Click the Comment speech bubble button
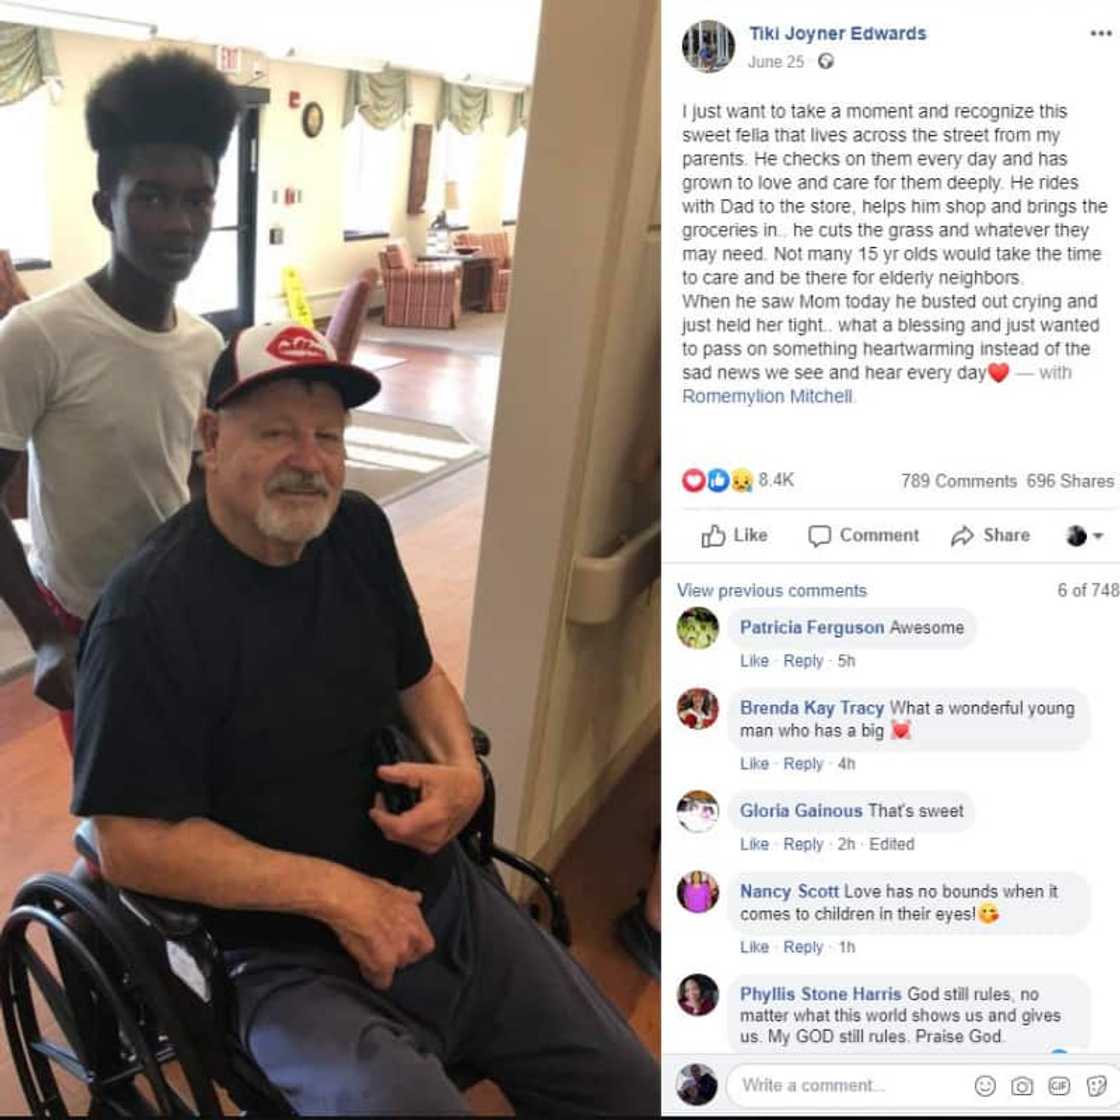 pyautogui.click(x=864, y=535)
